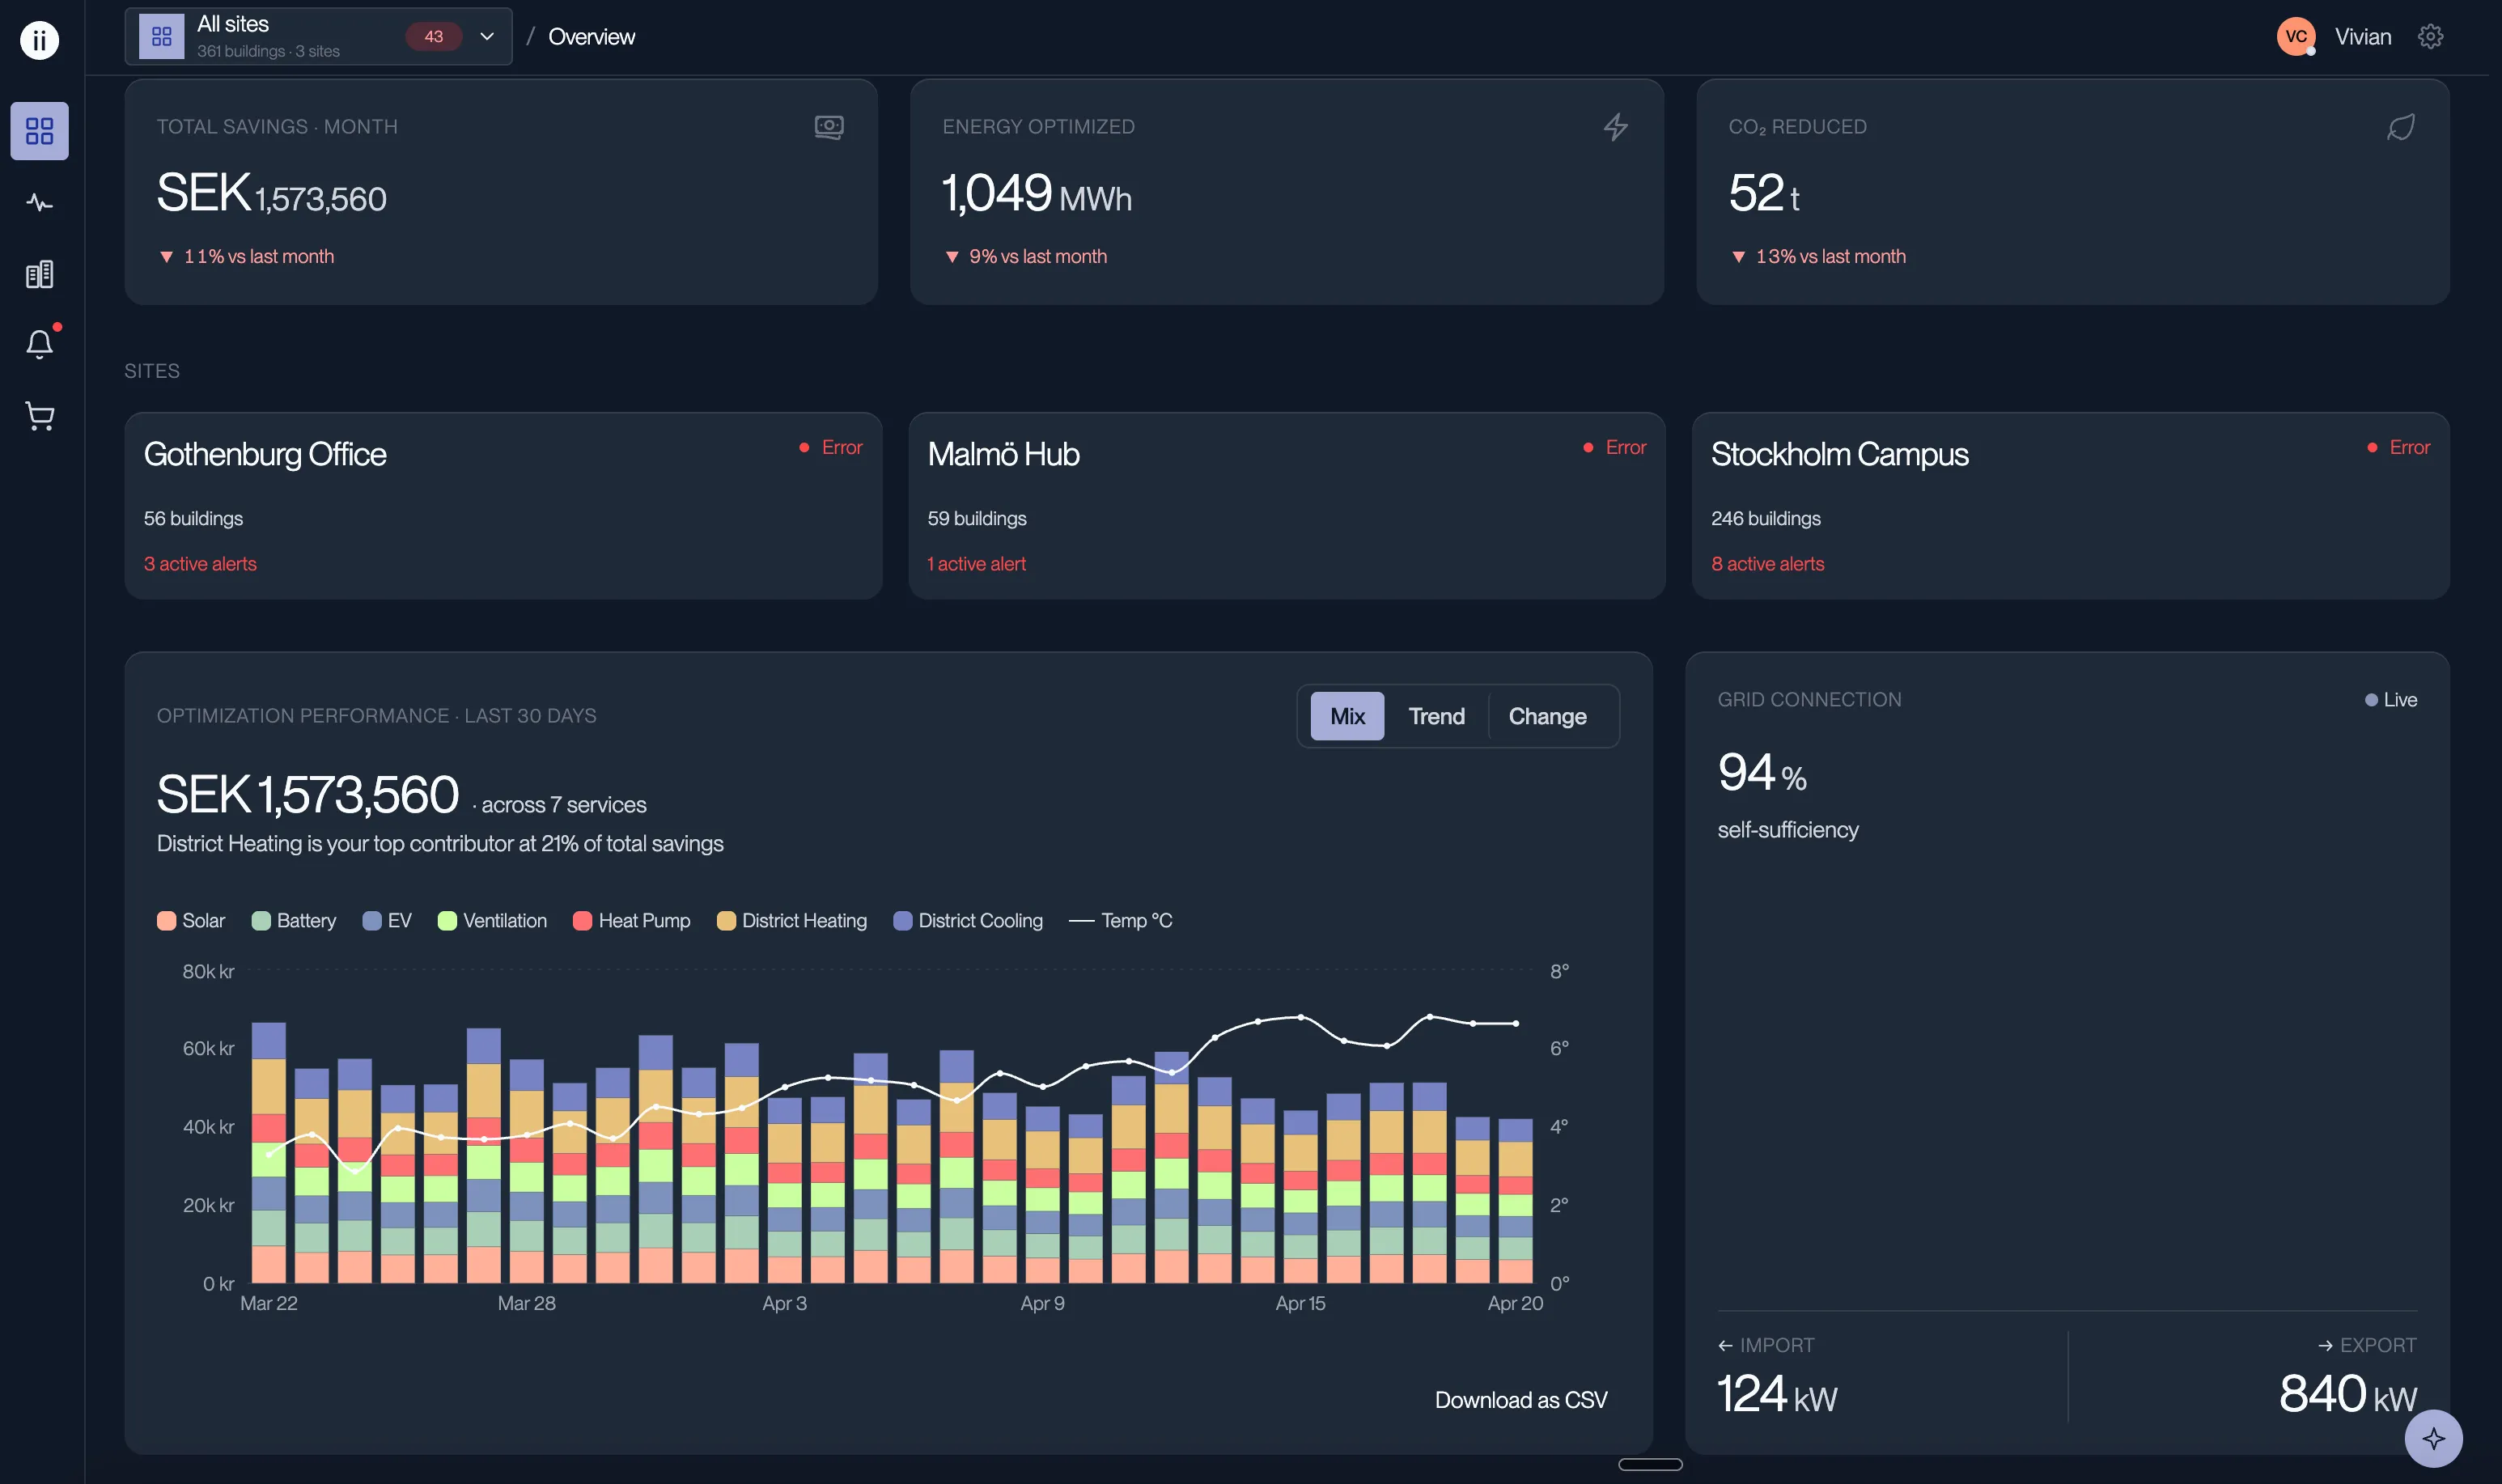Toggle the Solar legend series
The height and width of the screenshot is (1484, 2502).
pyautogui.click(x=191, y=921)
